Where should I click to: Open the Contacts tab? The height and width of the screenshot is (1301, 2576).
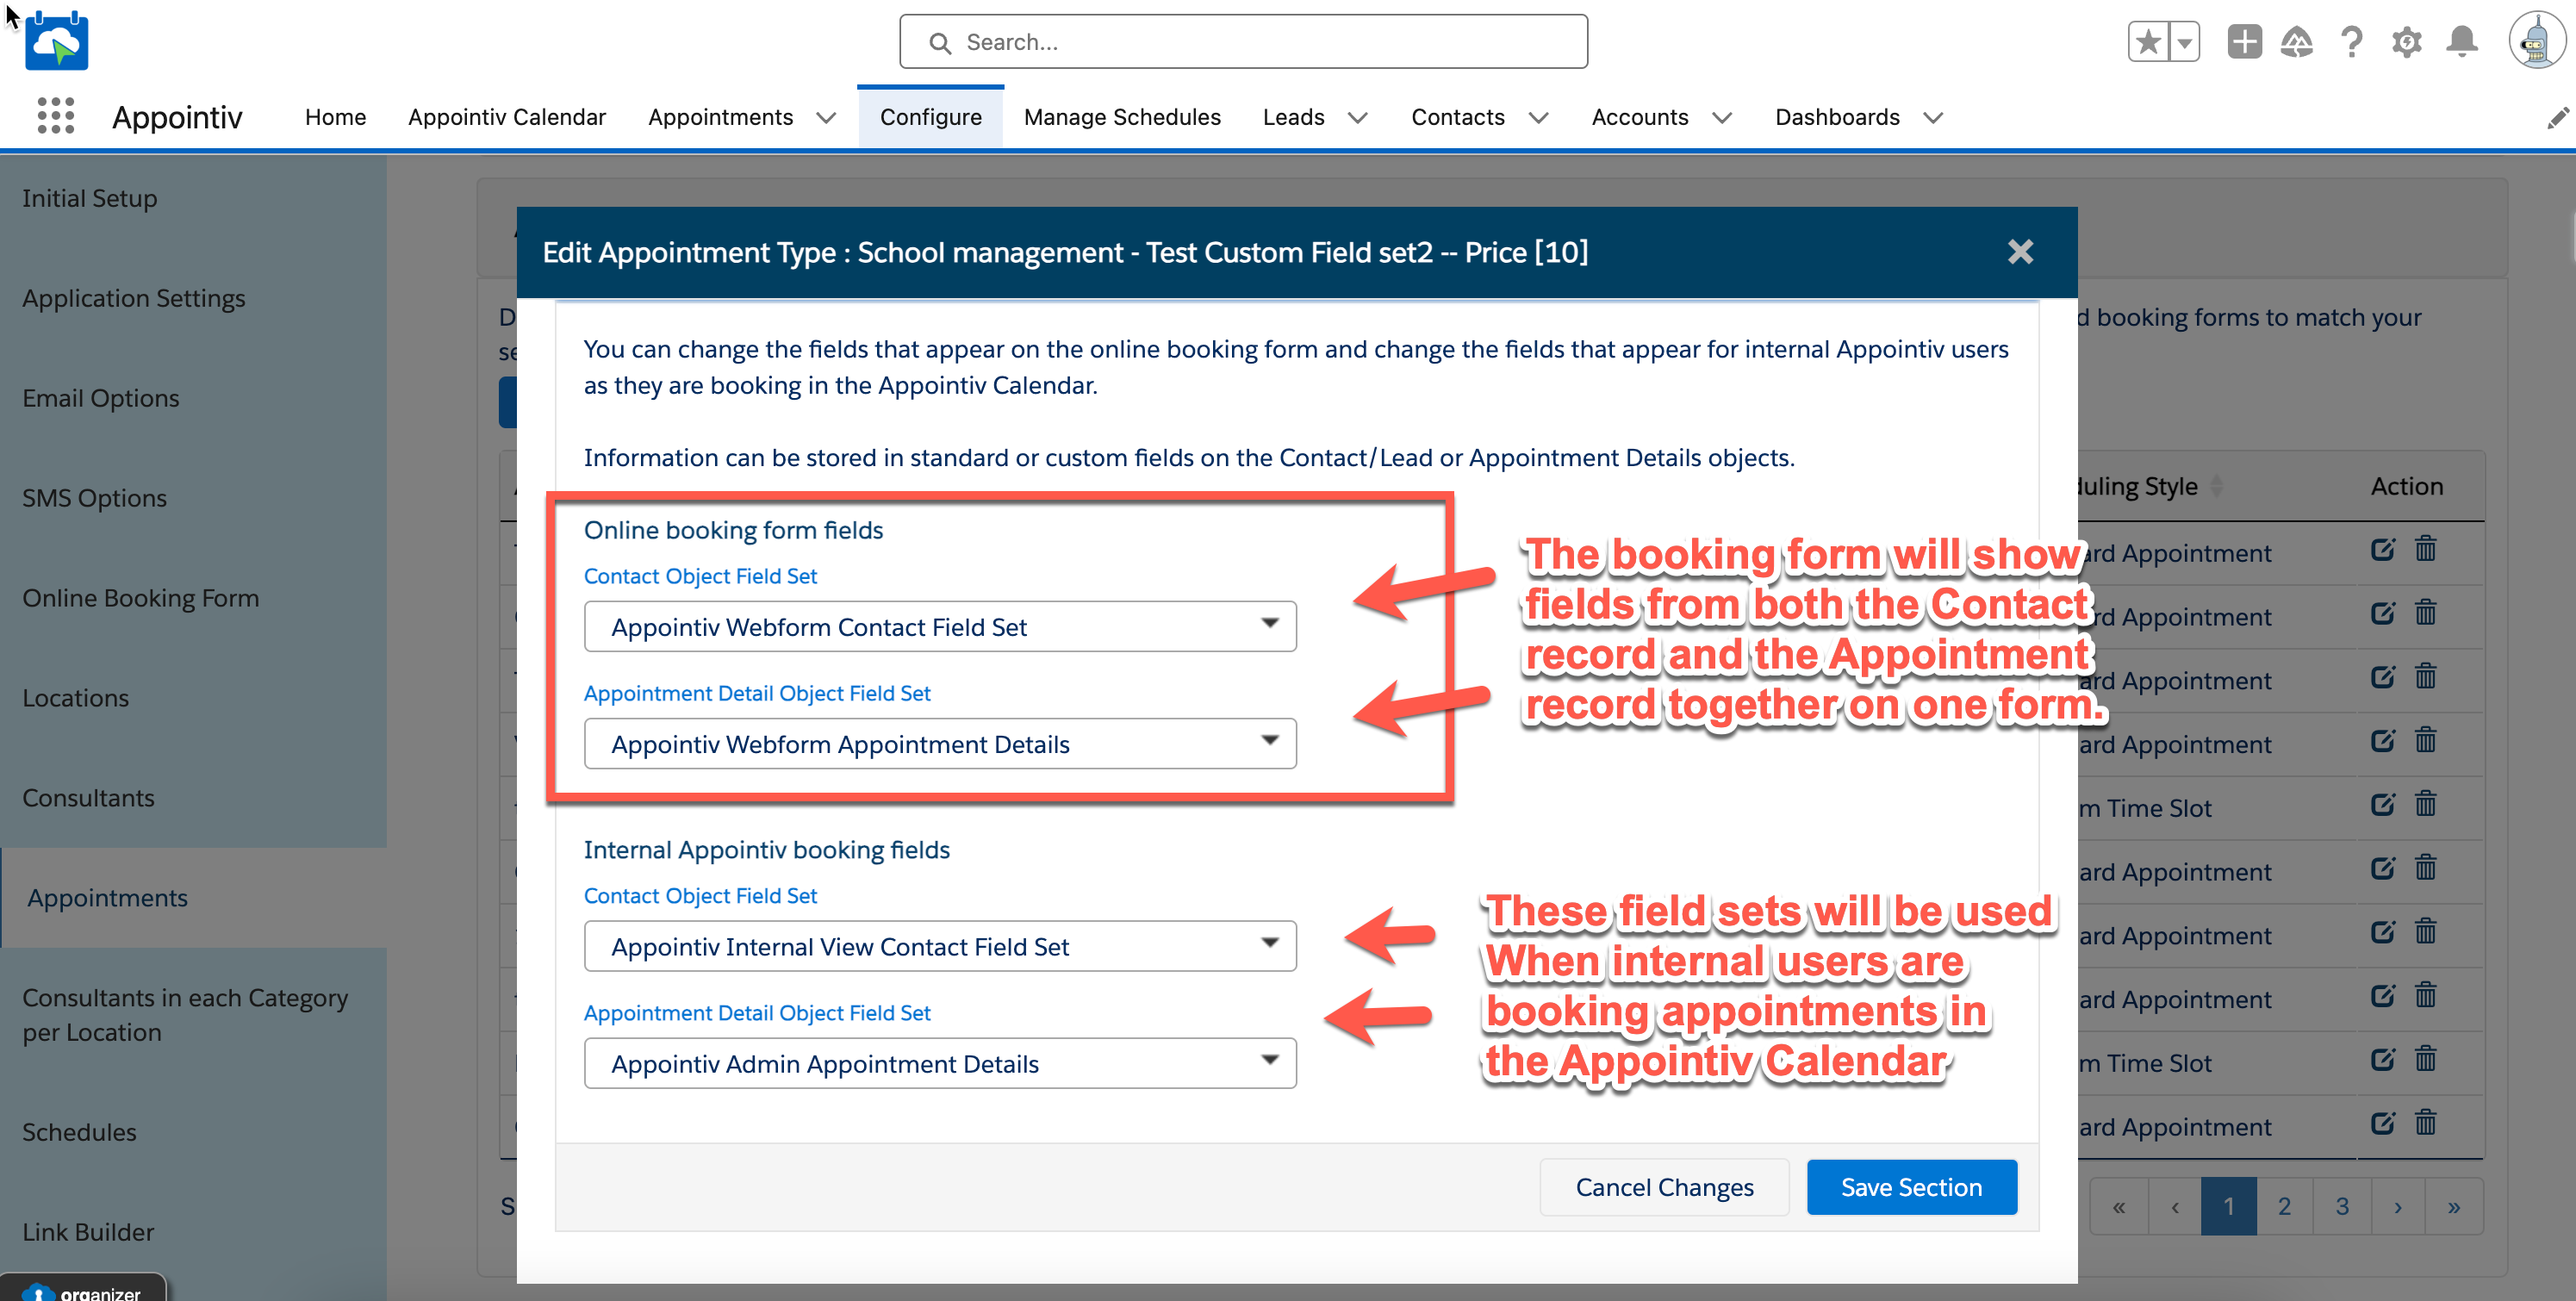1457,117
